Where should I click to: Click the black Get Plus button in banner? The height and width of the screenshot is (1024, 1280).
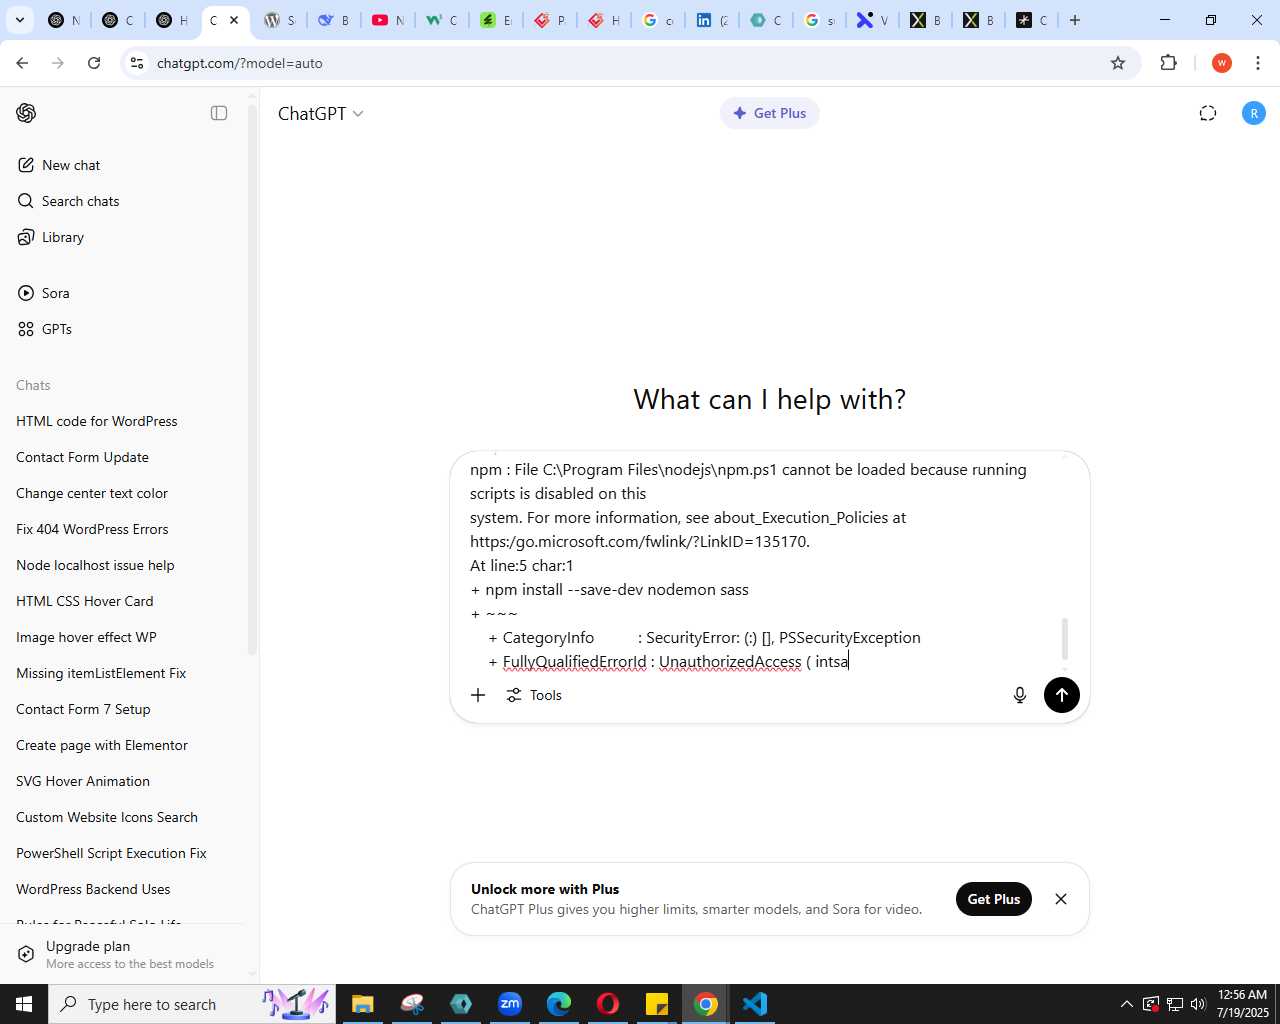click(x=994, y=899)
